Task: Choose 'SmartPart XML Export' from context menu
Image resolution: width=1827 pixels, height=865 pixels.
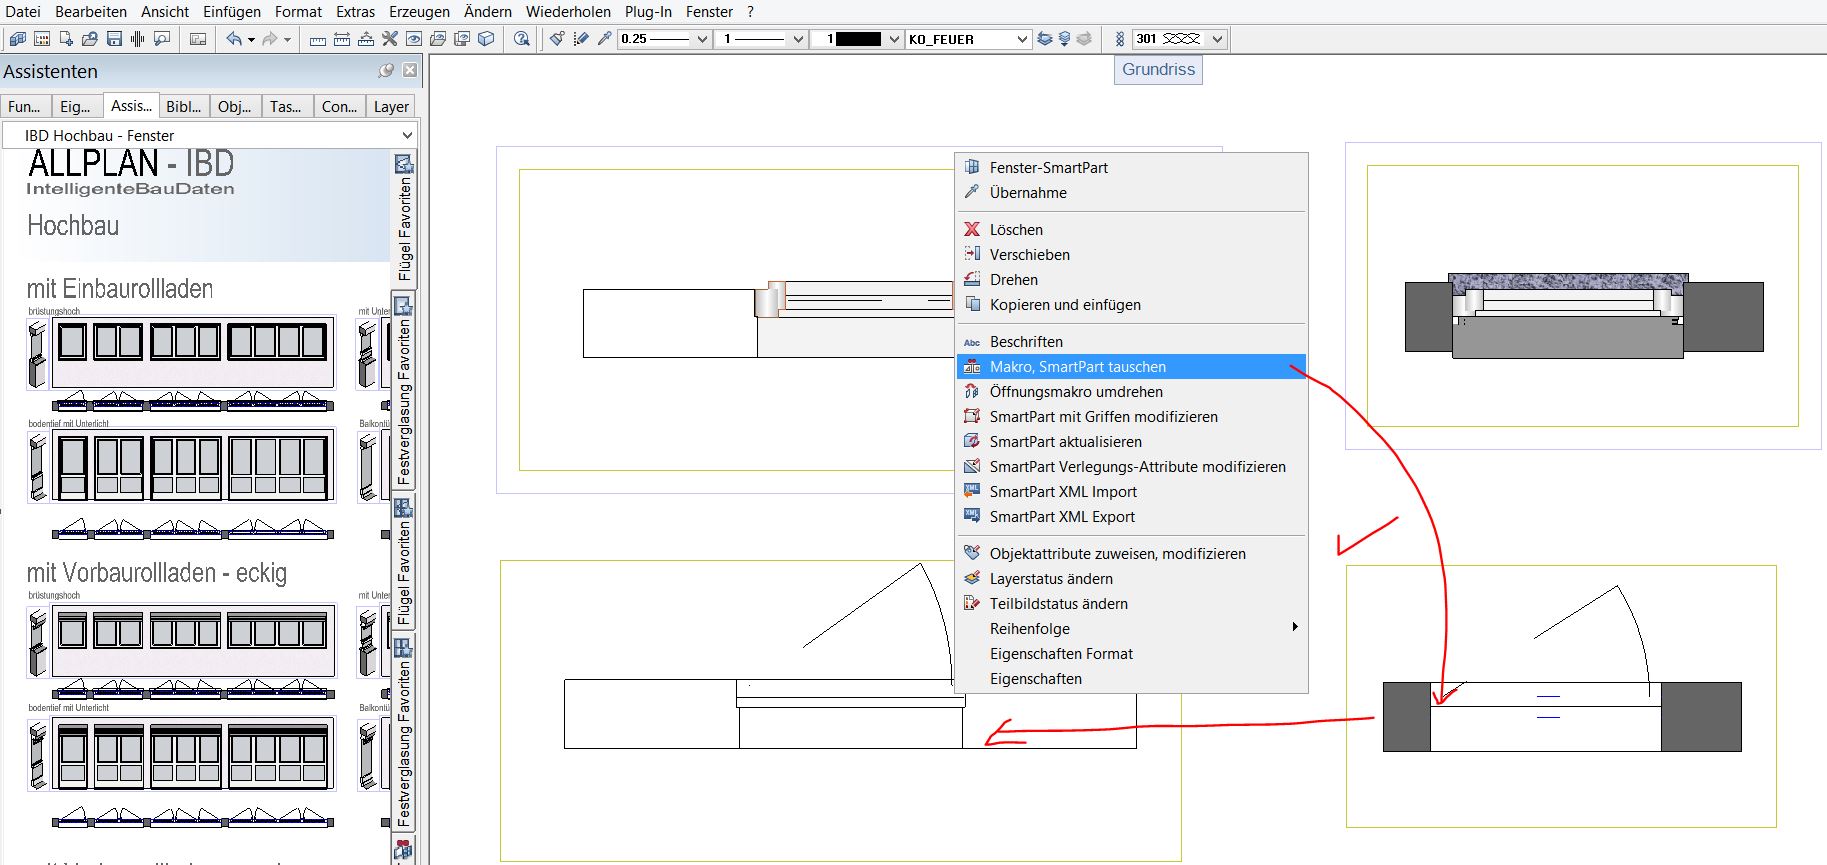Action: click(1062, 517)
